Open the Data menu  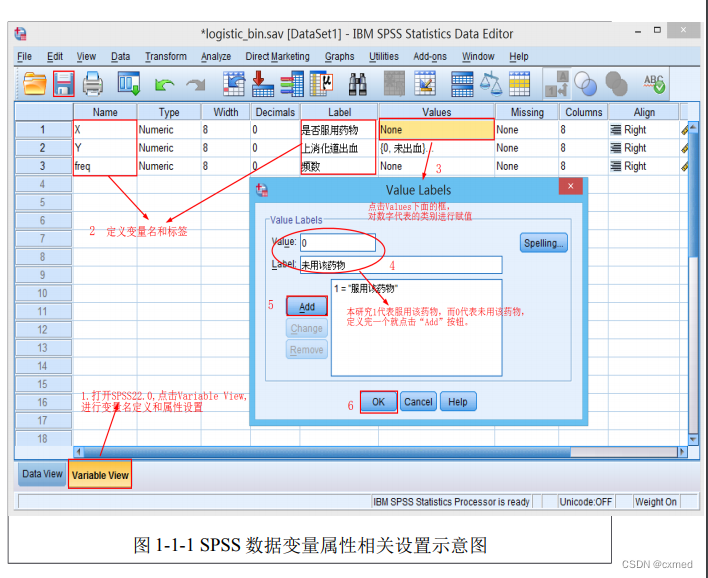pos(121,56)
